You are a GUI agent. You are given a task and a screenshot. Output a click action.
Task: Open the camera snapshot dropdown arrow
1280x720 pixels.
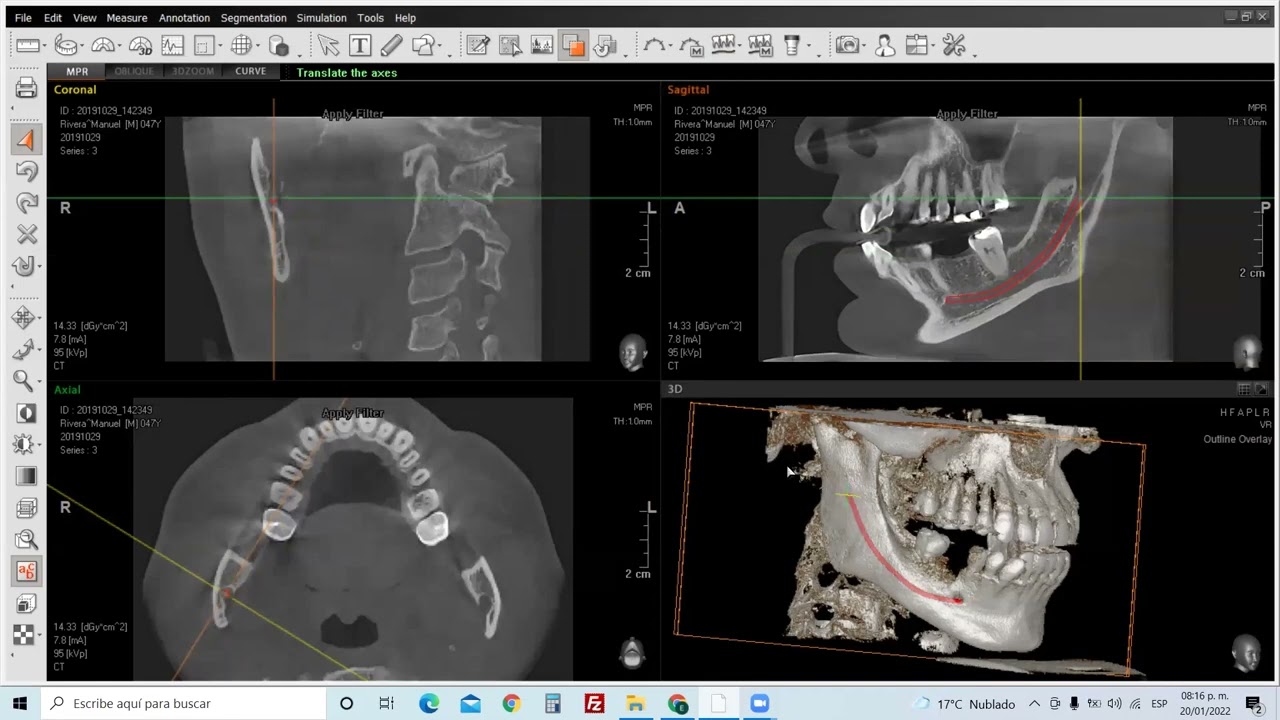tap(864, 47)
